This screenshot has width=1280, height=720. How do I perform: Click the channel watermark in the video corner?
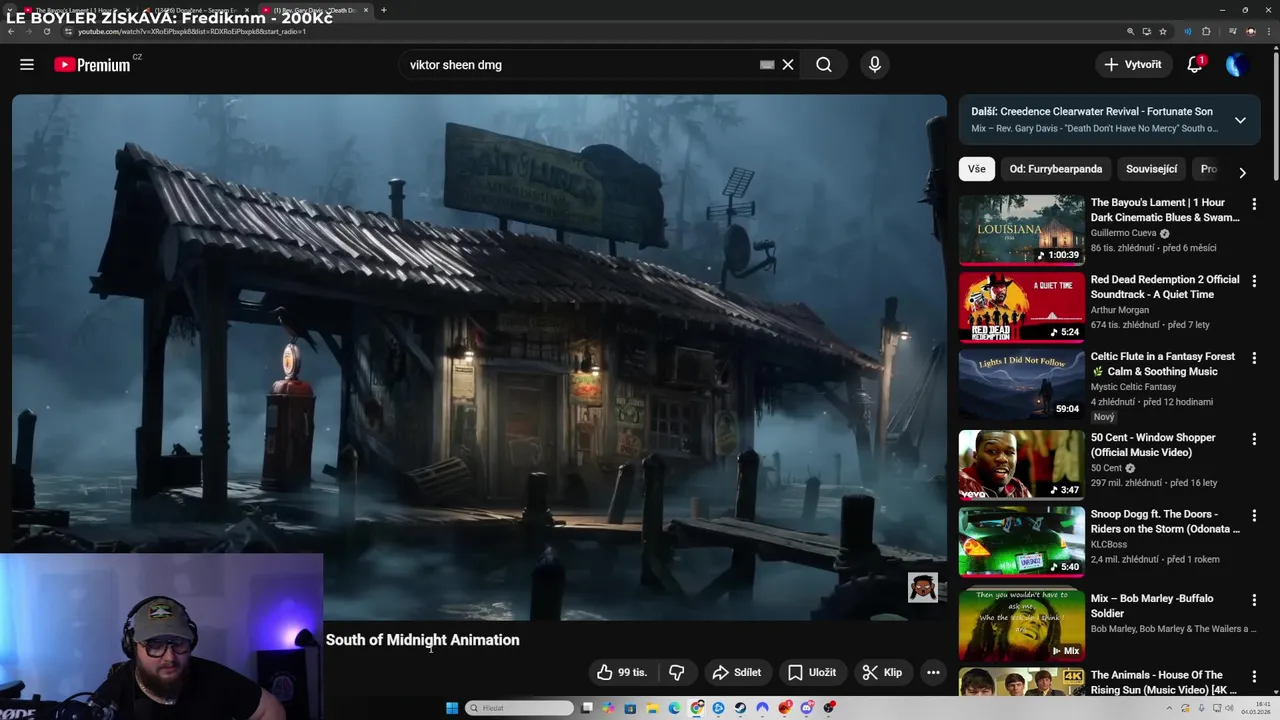pyautogui.click(x=922, y=587)
